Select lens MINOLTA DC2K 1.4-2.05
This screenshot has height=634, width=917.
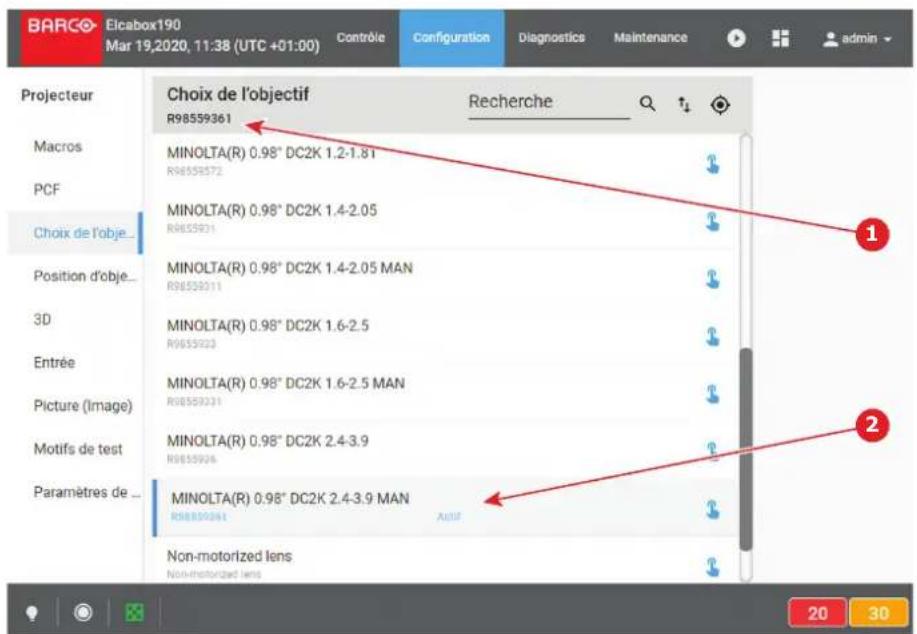(444, 219)
